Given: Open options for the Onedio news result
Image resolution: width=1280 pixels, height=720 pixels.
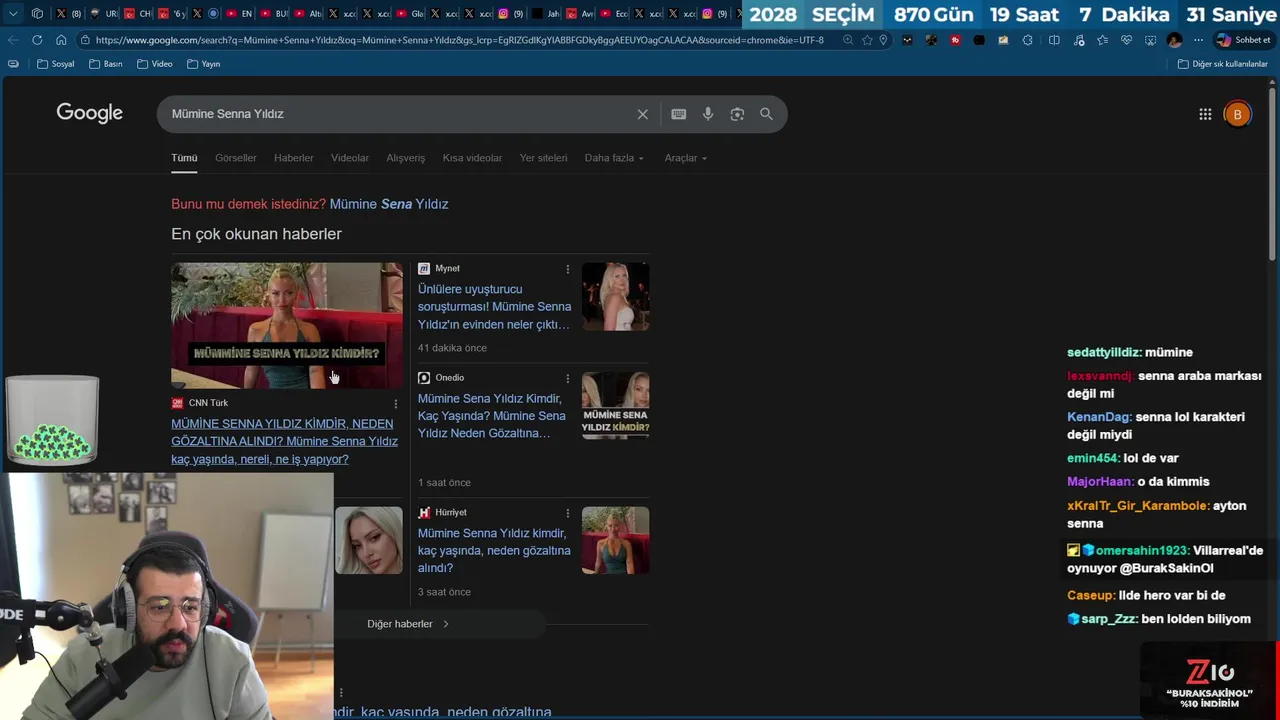Looking at the screenshot, I should pyautogui.click(x=568, y=378).
